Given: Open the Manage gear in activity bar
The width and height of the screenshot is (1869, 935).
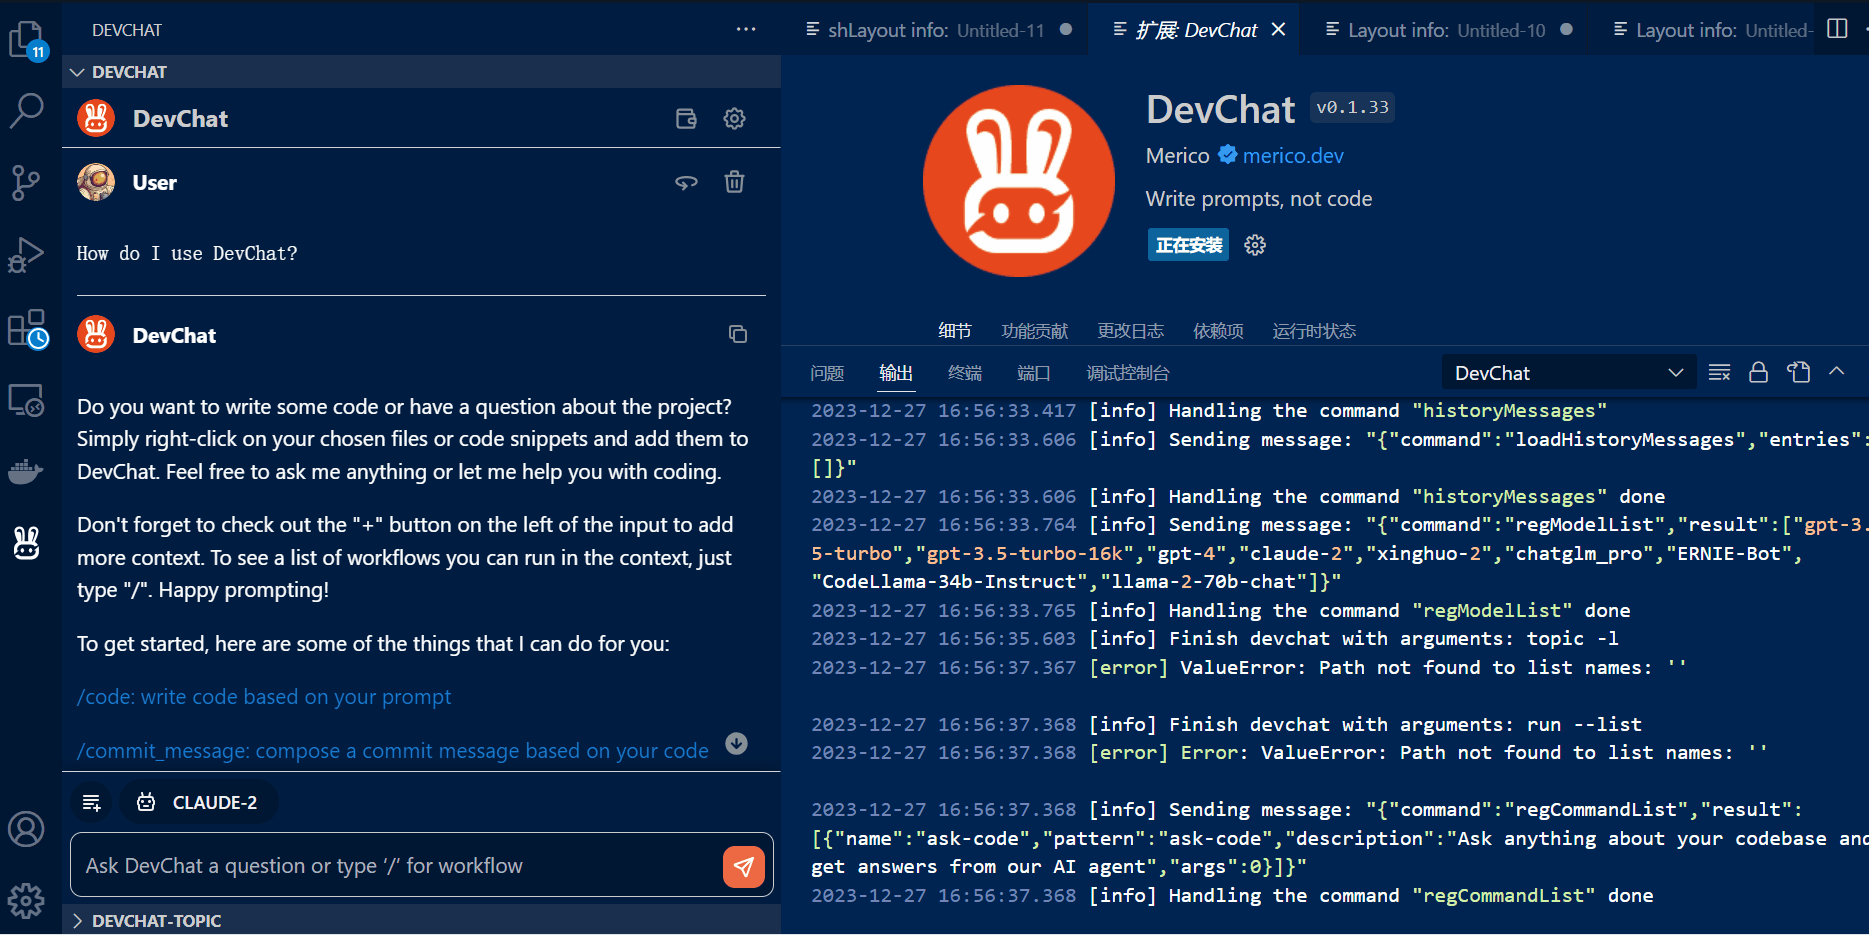Looking at the screenshot, I should pos(27,900).
